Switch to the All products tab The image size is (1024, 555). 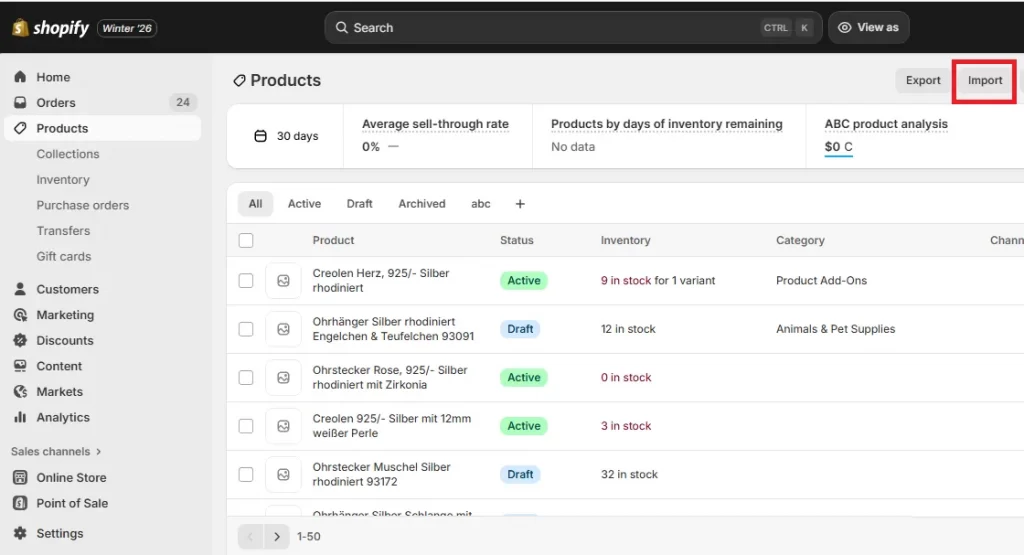[255, 204]
